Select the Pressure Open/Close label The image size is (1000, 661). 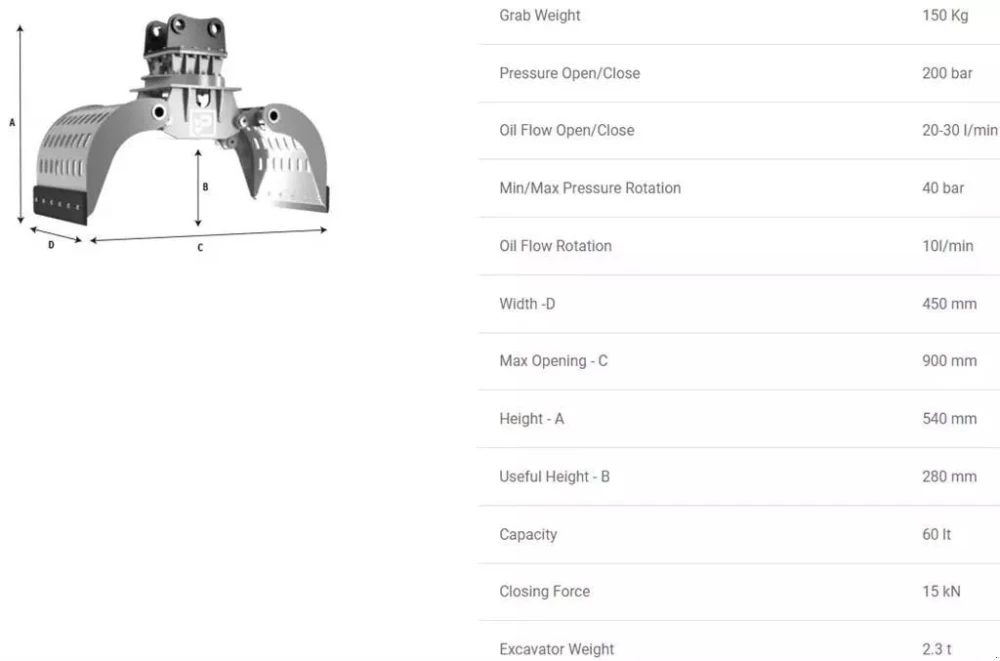click(569, 73)
